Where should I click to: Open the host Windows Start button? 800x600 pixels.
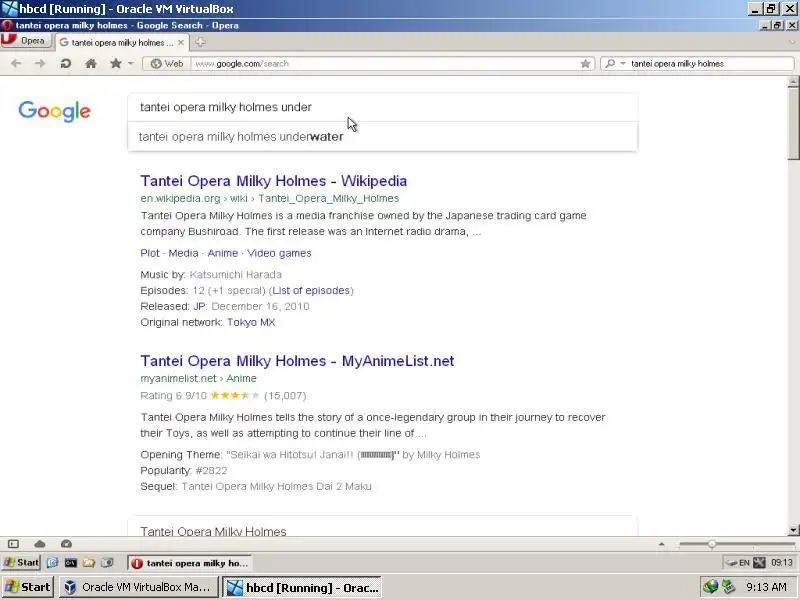pyautogui.click(x=28, y=587)
